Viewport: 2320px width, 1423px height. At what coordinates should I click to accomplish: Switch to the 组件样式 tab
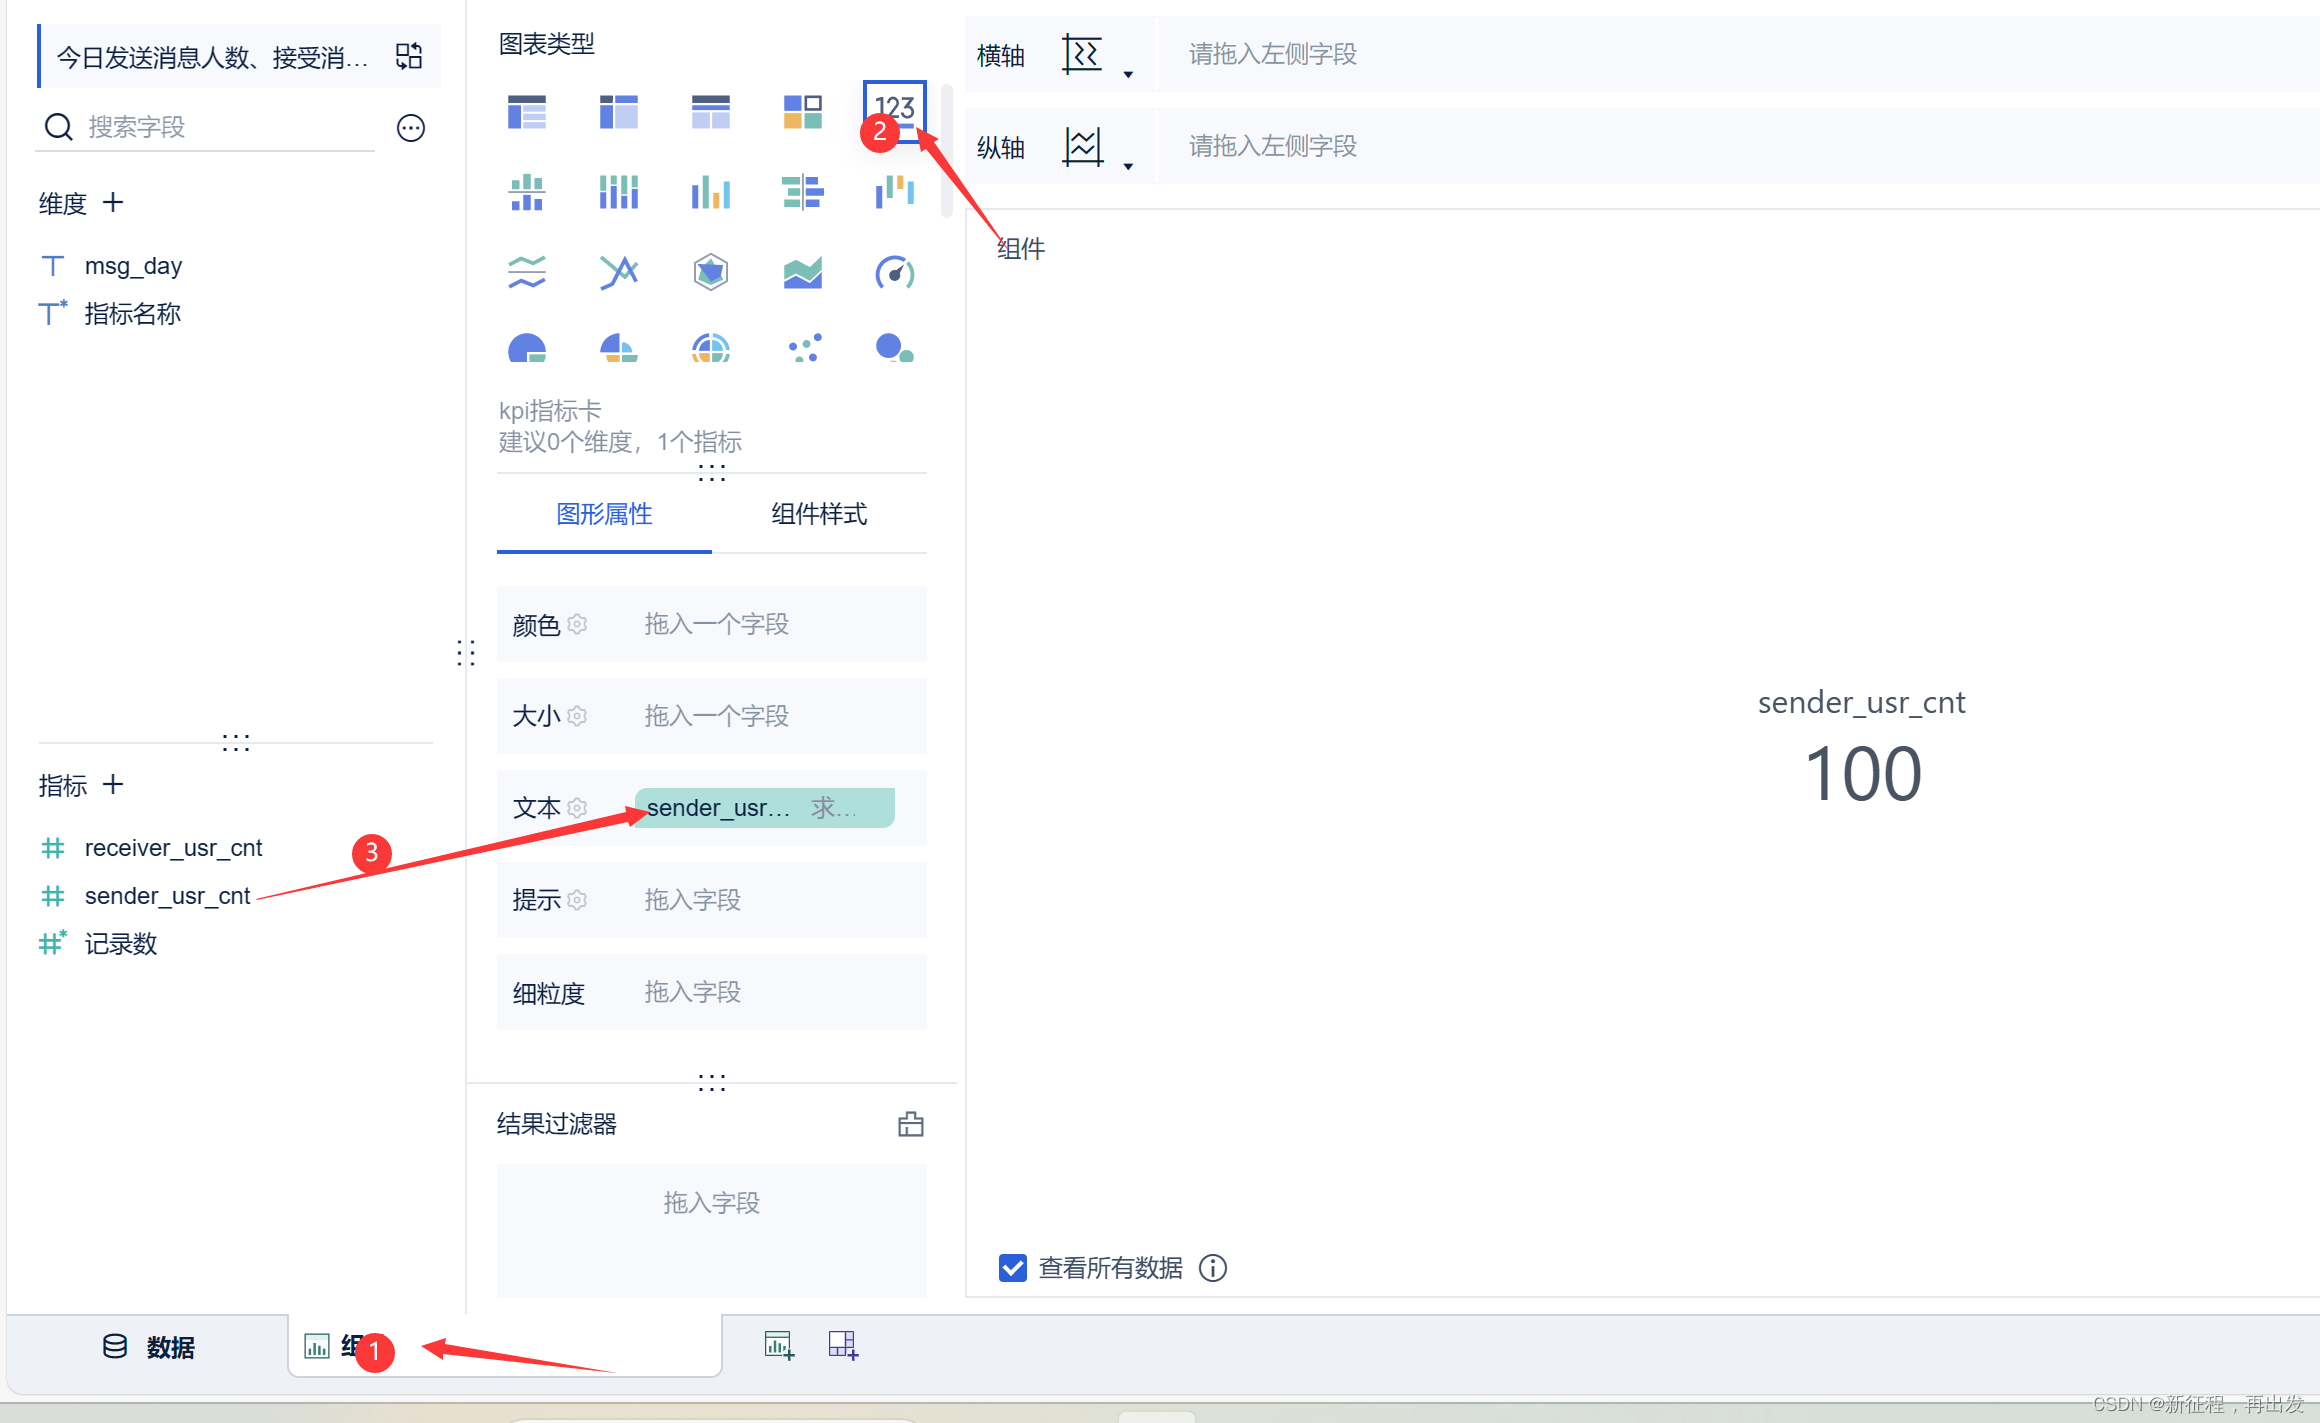pyautogui.click(x=819, y=514)
